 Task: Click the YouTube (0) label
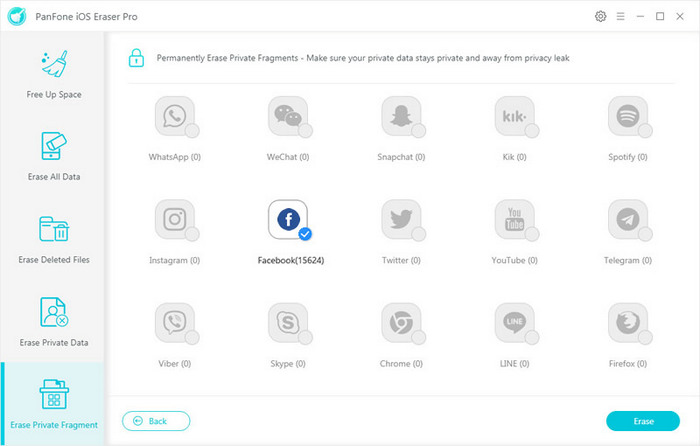(514, 260)
